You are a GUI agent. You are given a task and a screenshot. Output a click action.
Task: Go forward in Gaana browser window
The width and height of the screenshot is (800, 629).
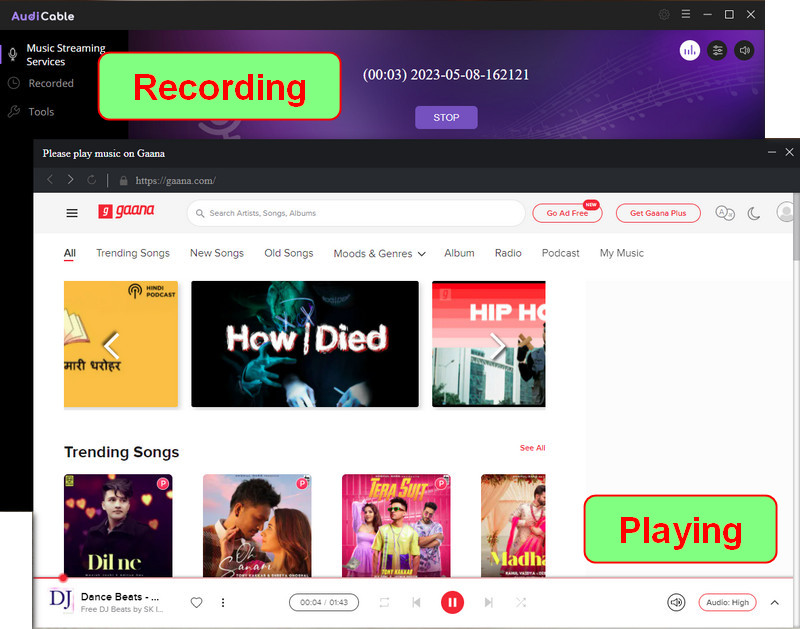pos(70,180)
